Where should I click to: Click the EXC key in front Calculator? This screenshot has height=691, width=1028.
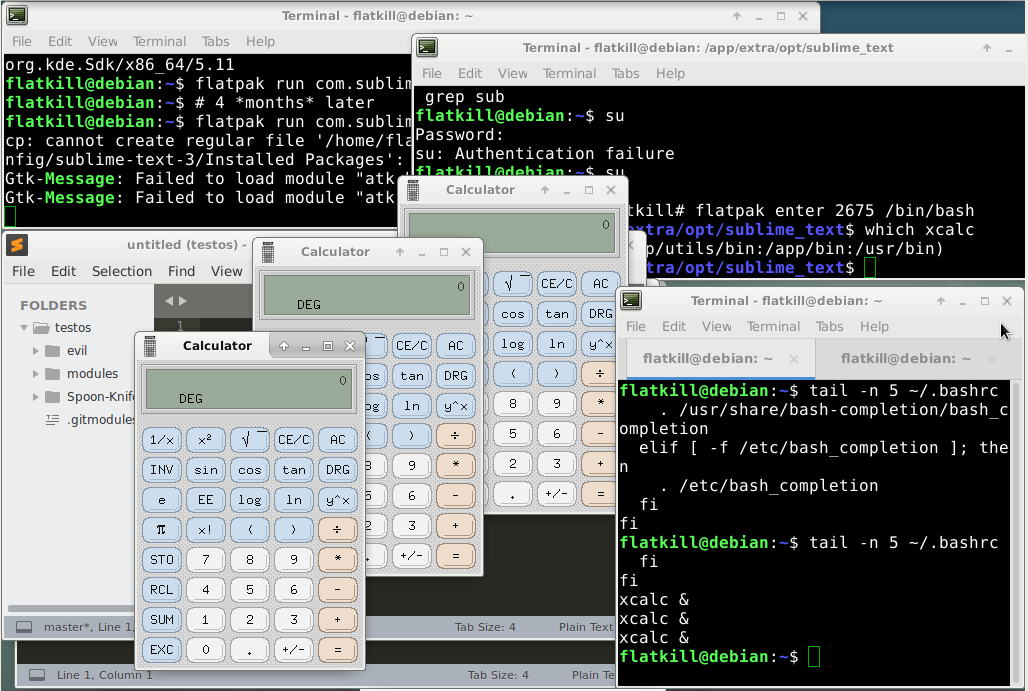(x=161, y=650)
